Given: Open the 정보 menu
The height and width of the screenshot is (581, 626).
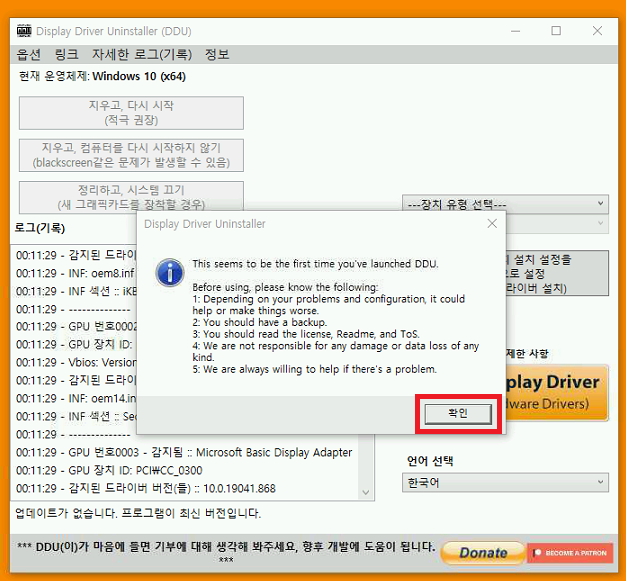Looking at the screenshot, I should (x=217, y=54).
